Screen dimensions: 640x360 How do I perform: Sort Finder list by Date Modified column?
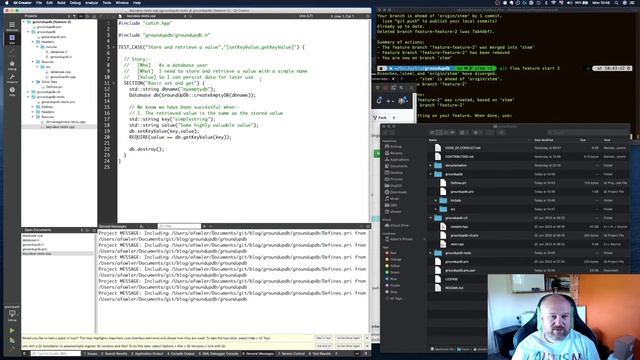pyautogui.click(x=543, y=140)
